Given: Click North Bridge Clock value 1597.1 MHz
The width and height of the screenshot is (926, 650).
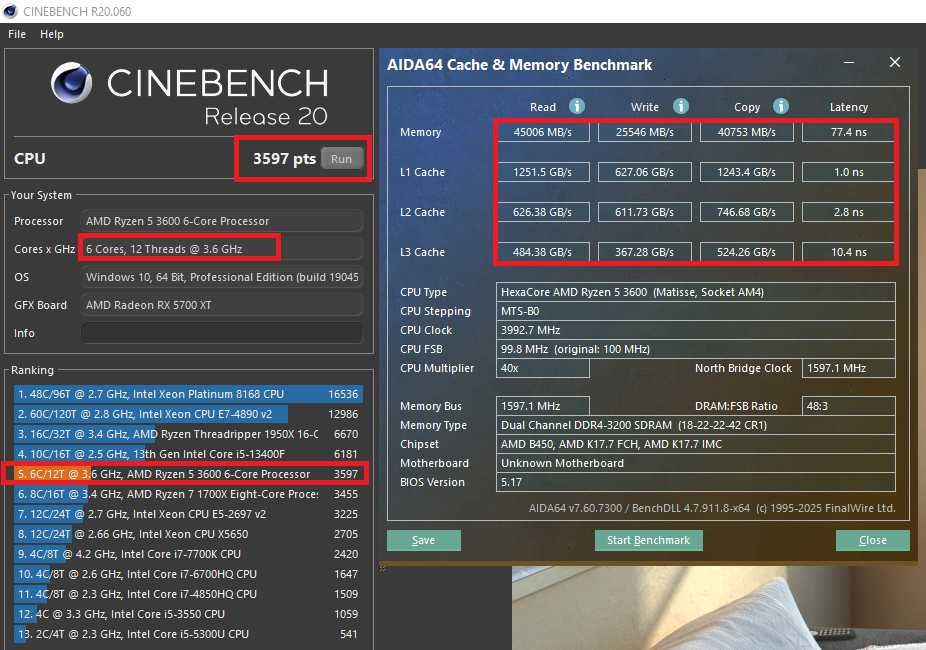Looking at the screenshot, I should click(849, 368).
